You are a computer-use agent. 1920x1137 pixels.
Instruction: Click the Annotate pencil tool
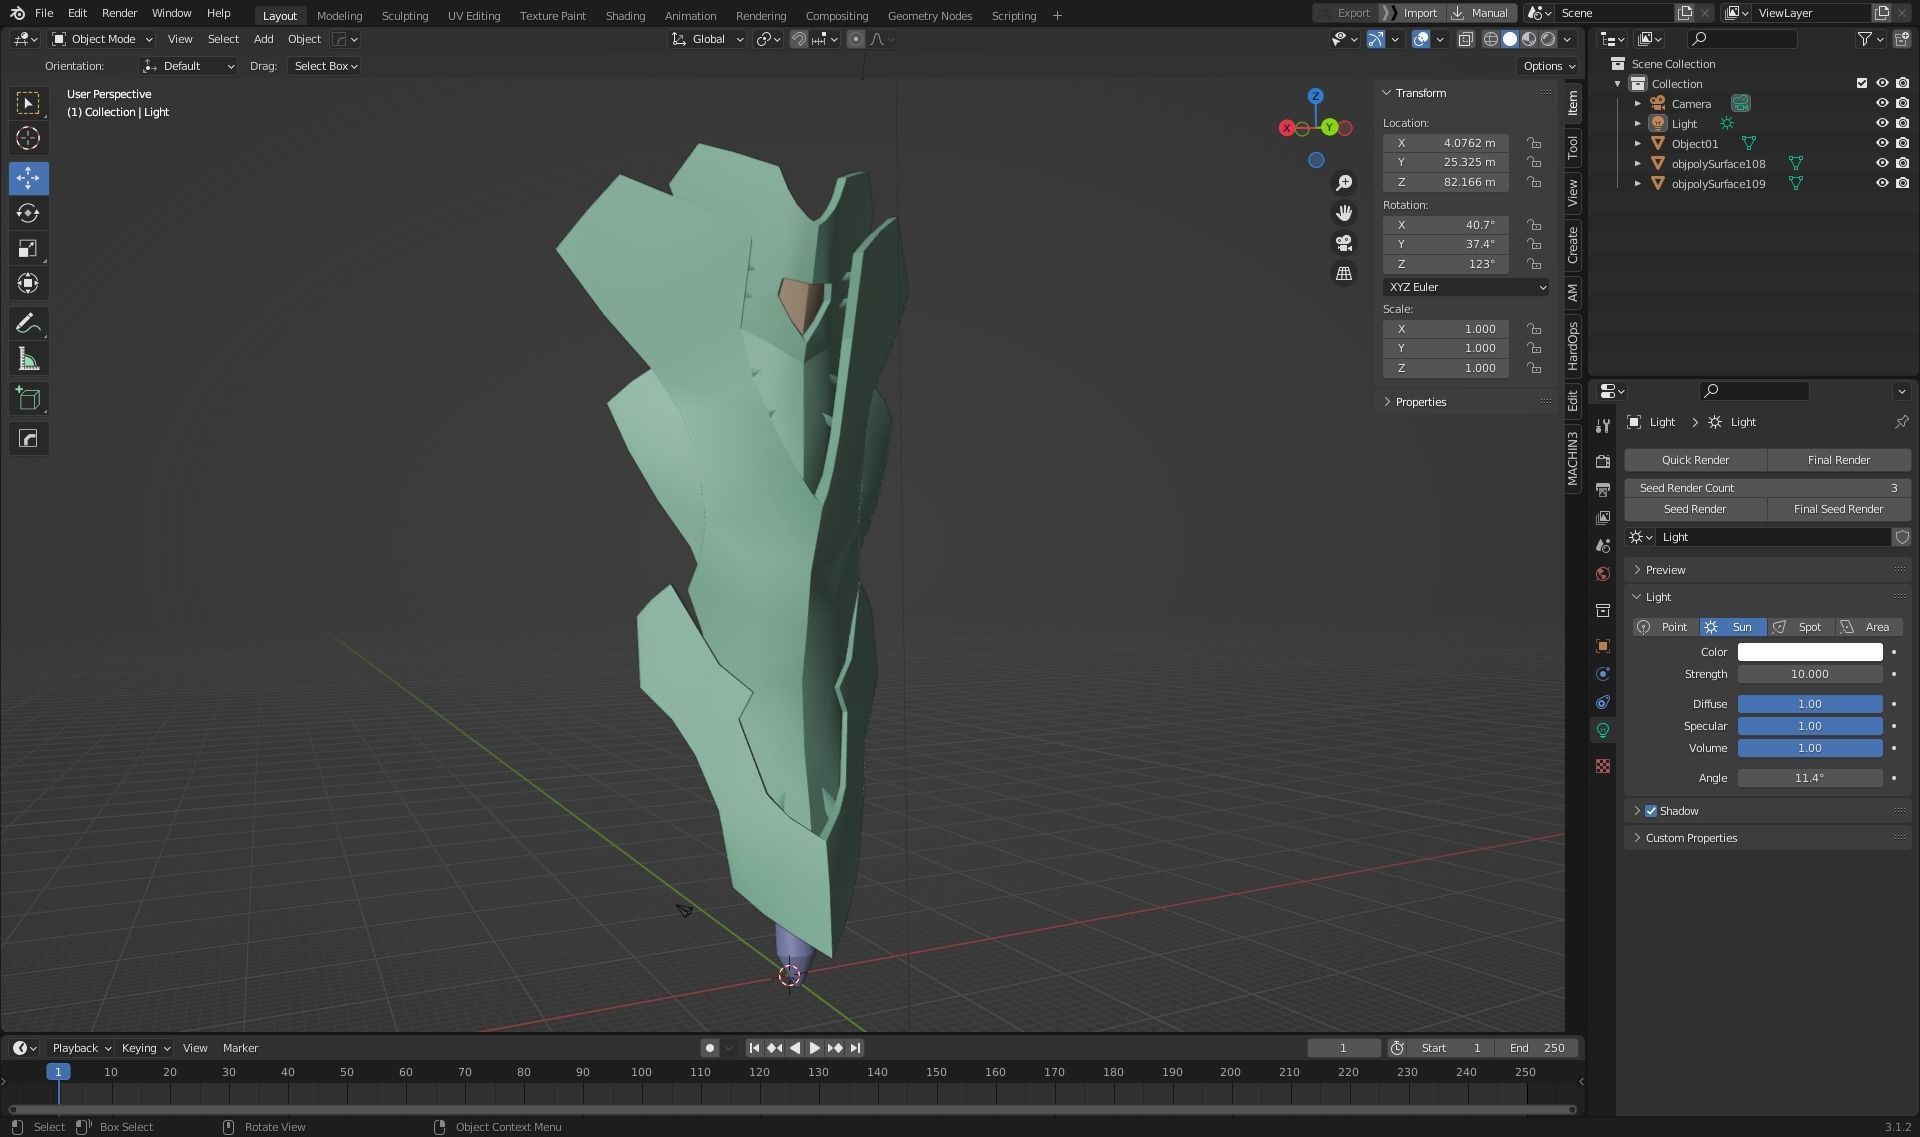[x=28, y=324]
